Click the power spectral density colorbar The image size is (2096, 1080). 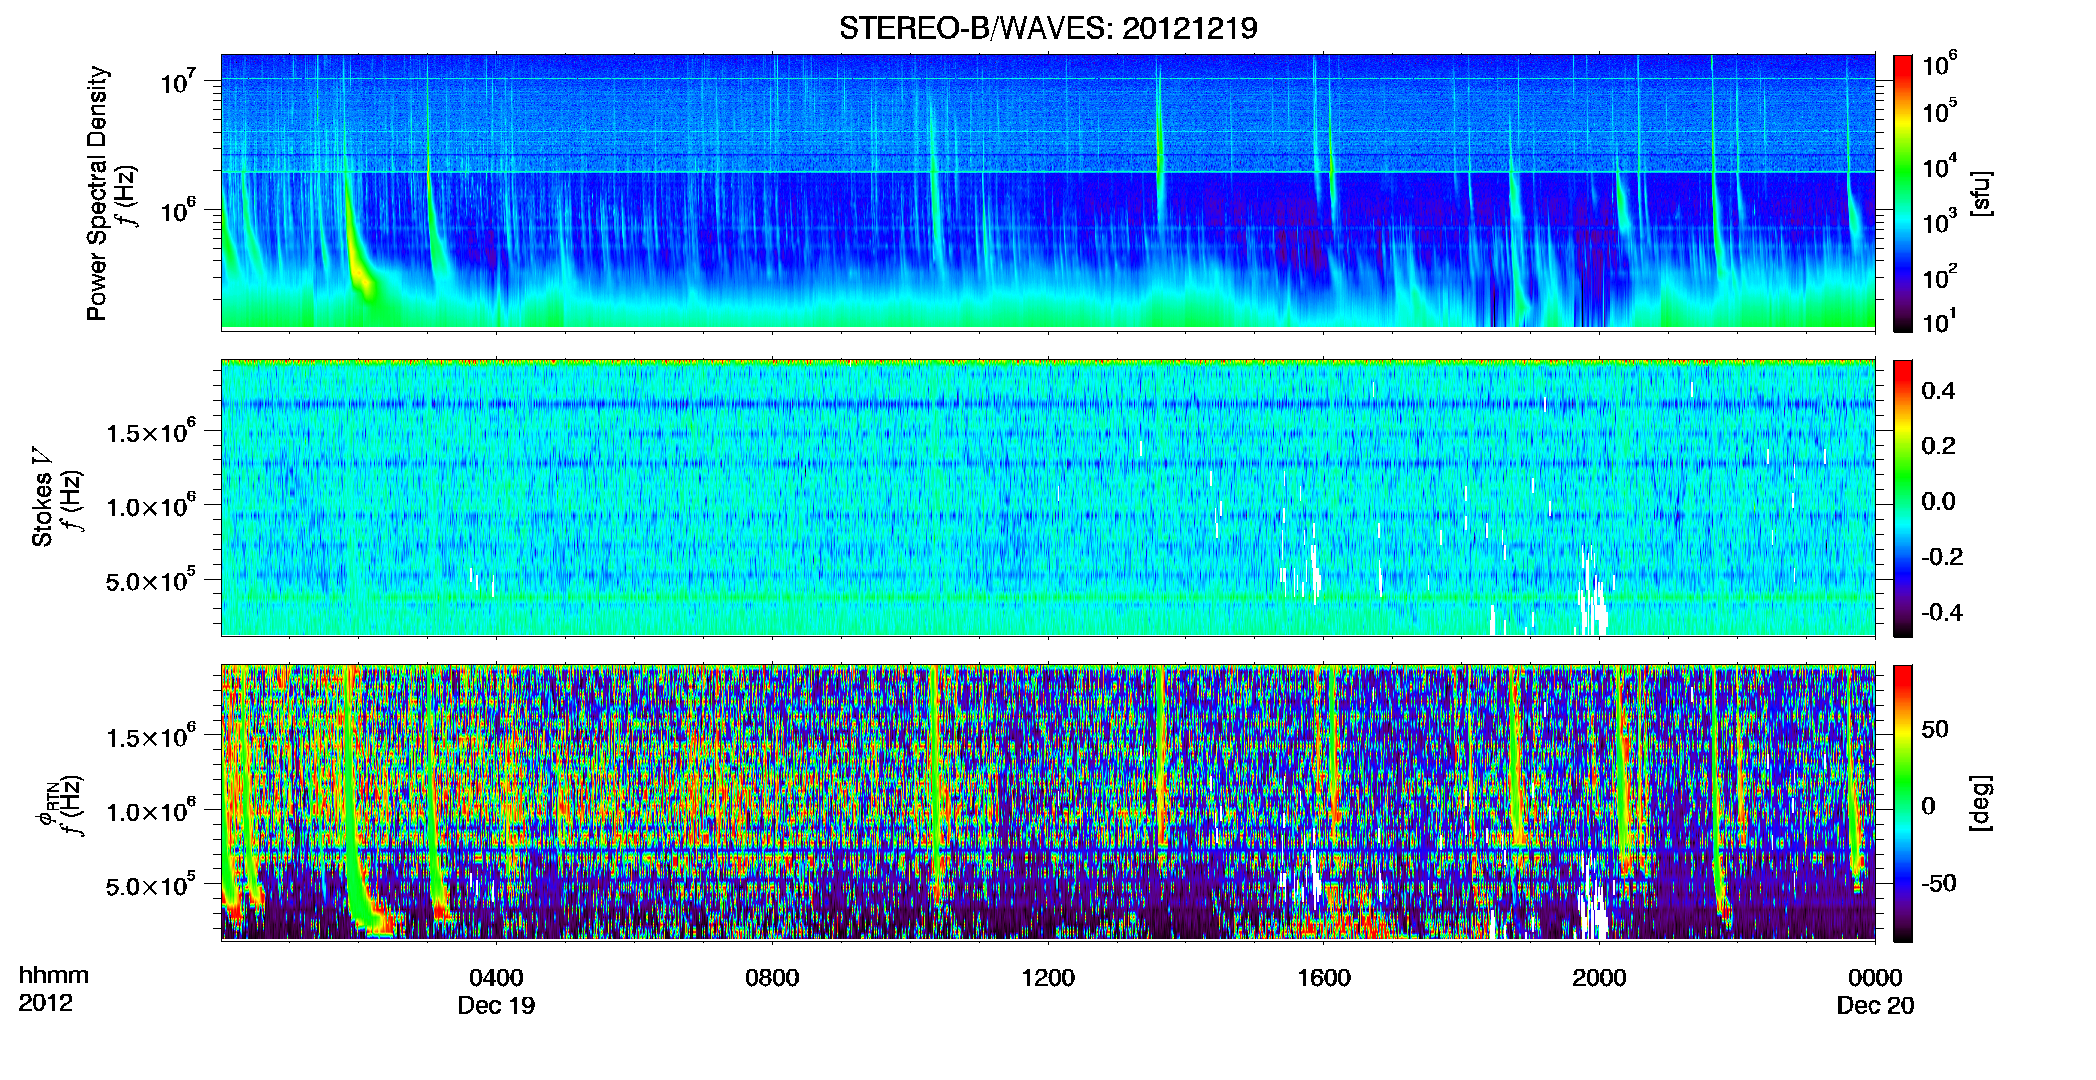(x=1903, y=193)
